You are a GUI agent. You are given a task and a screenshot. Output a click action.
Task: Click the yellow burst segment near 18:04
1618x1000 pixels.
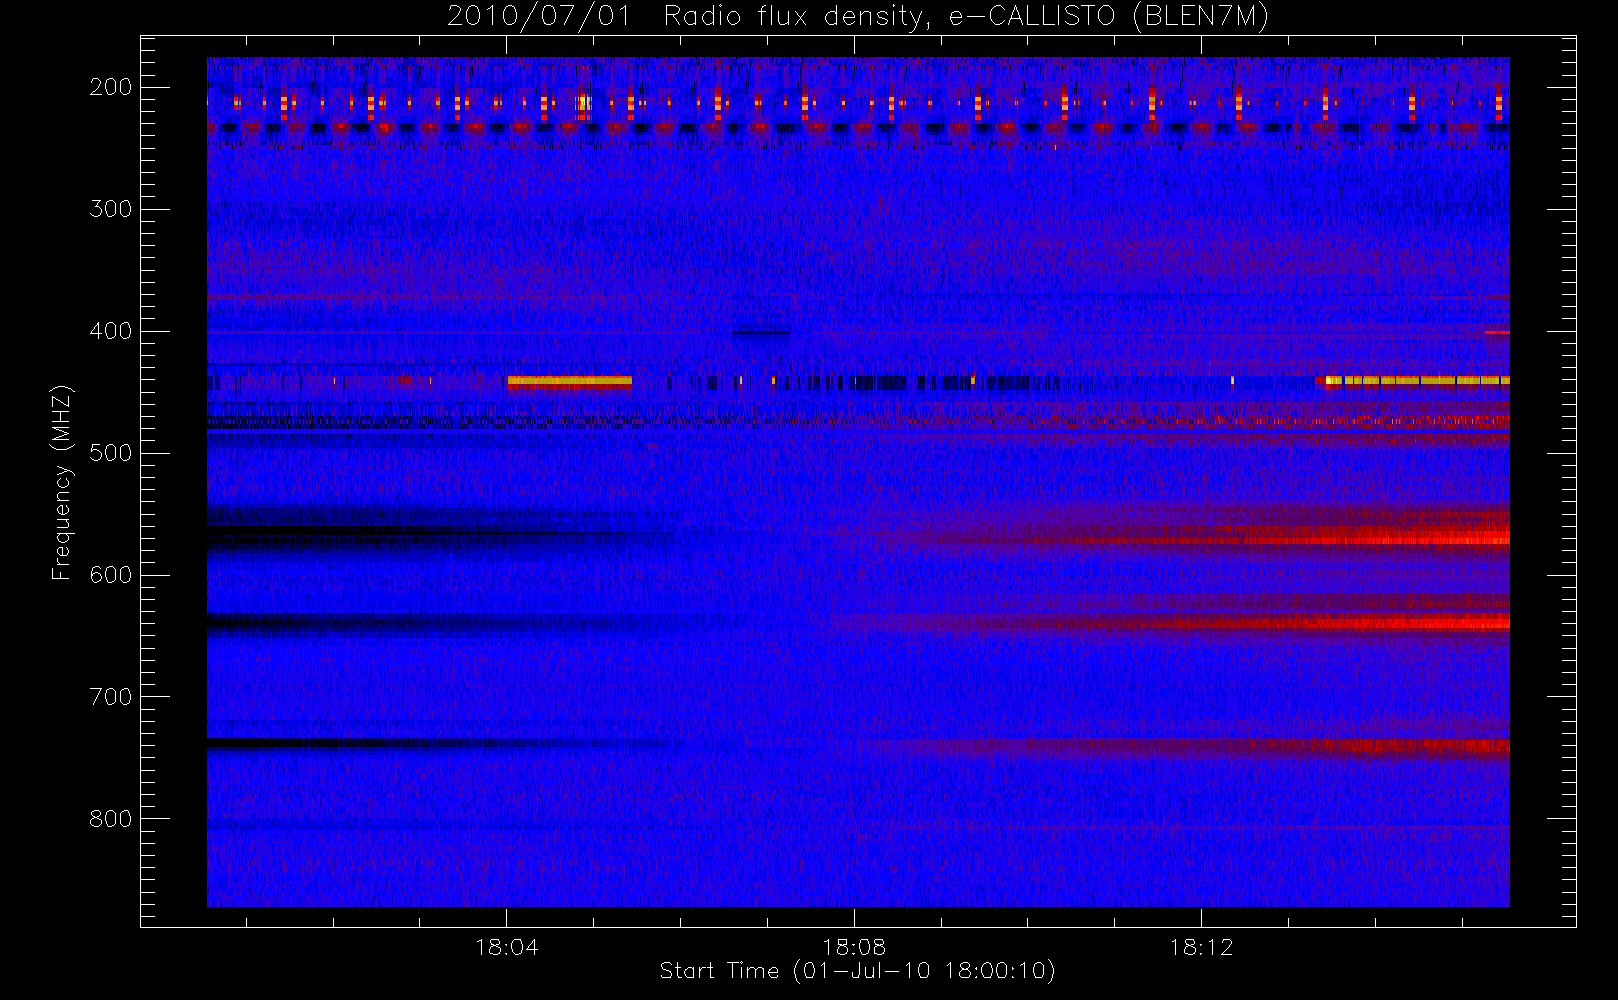click(x=570, y=381)
